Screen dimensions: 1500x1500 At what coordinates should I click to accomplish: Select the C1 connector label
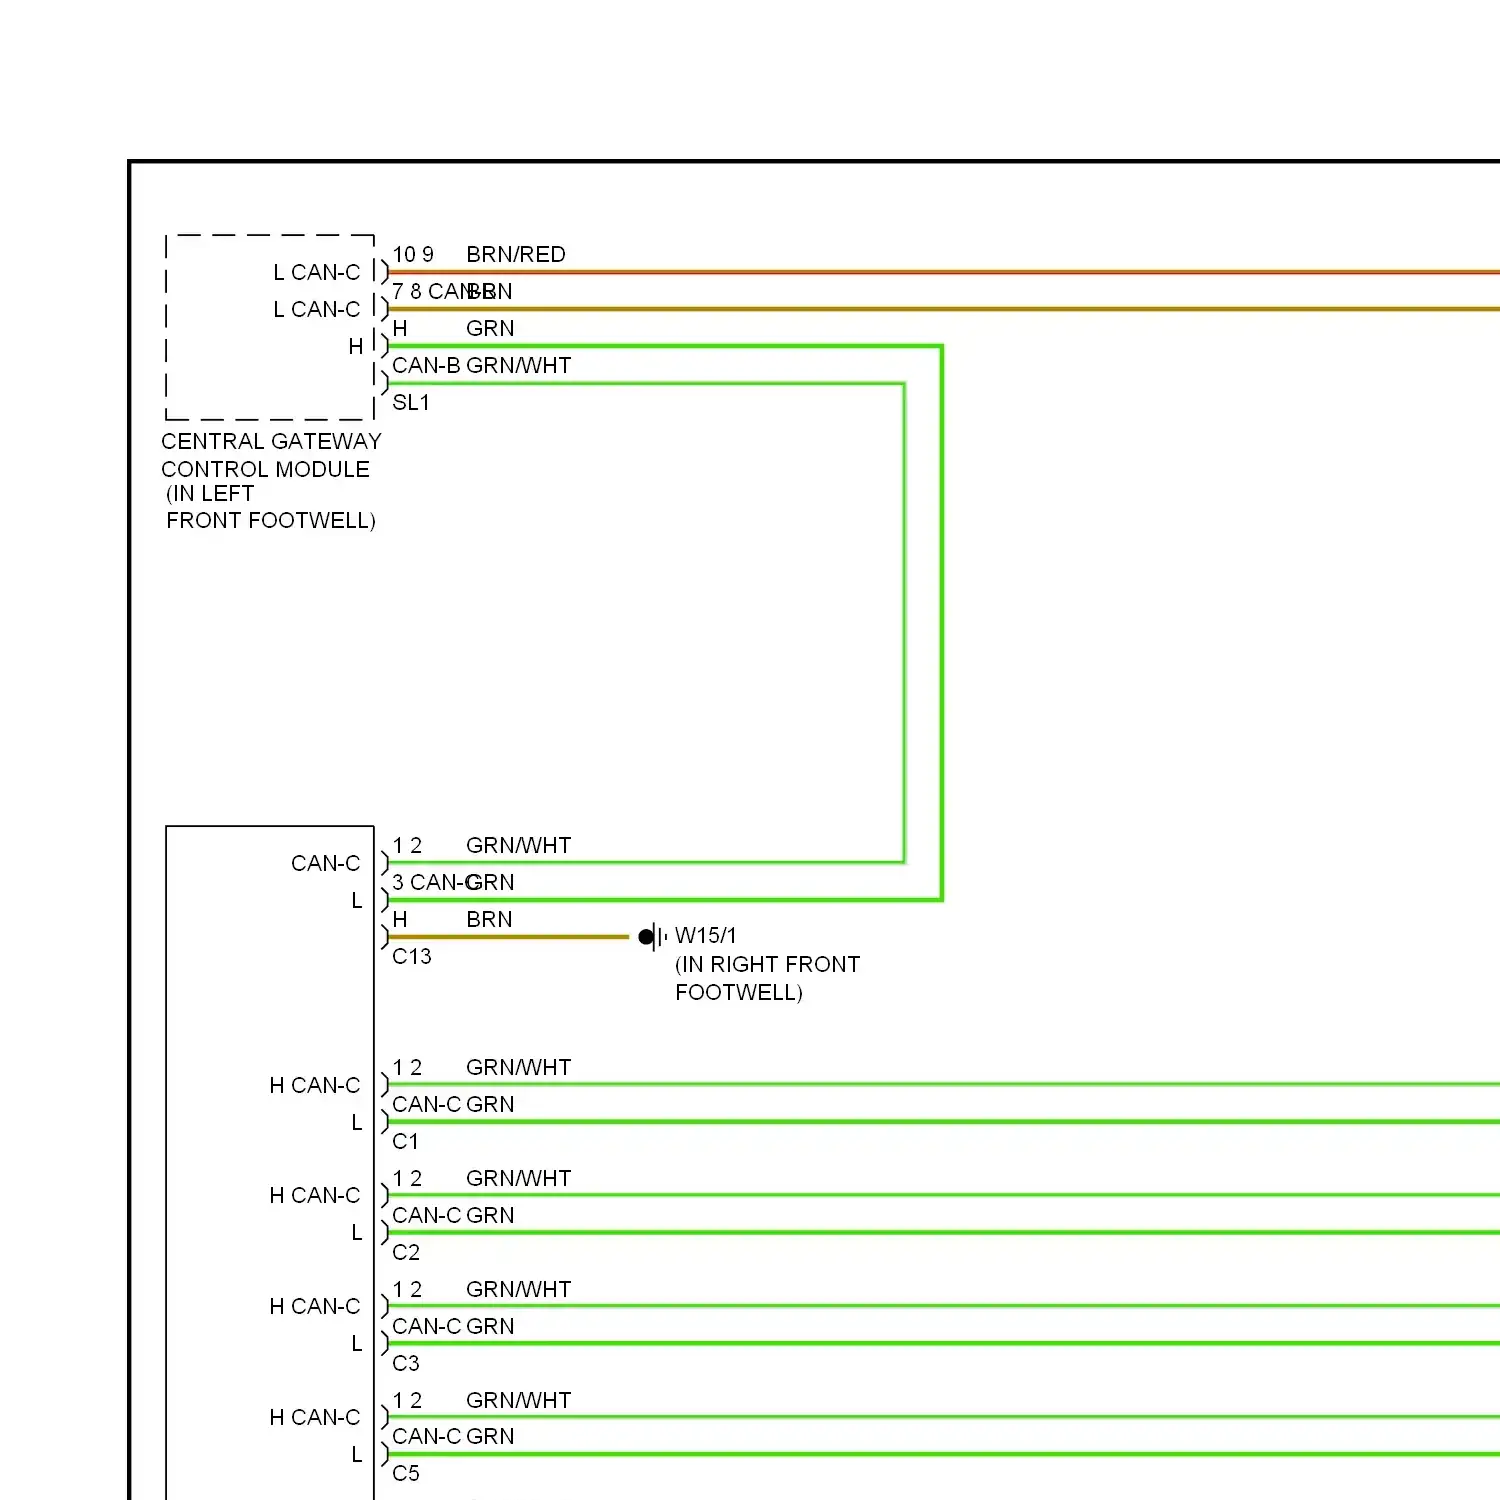[405, 1141]
